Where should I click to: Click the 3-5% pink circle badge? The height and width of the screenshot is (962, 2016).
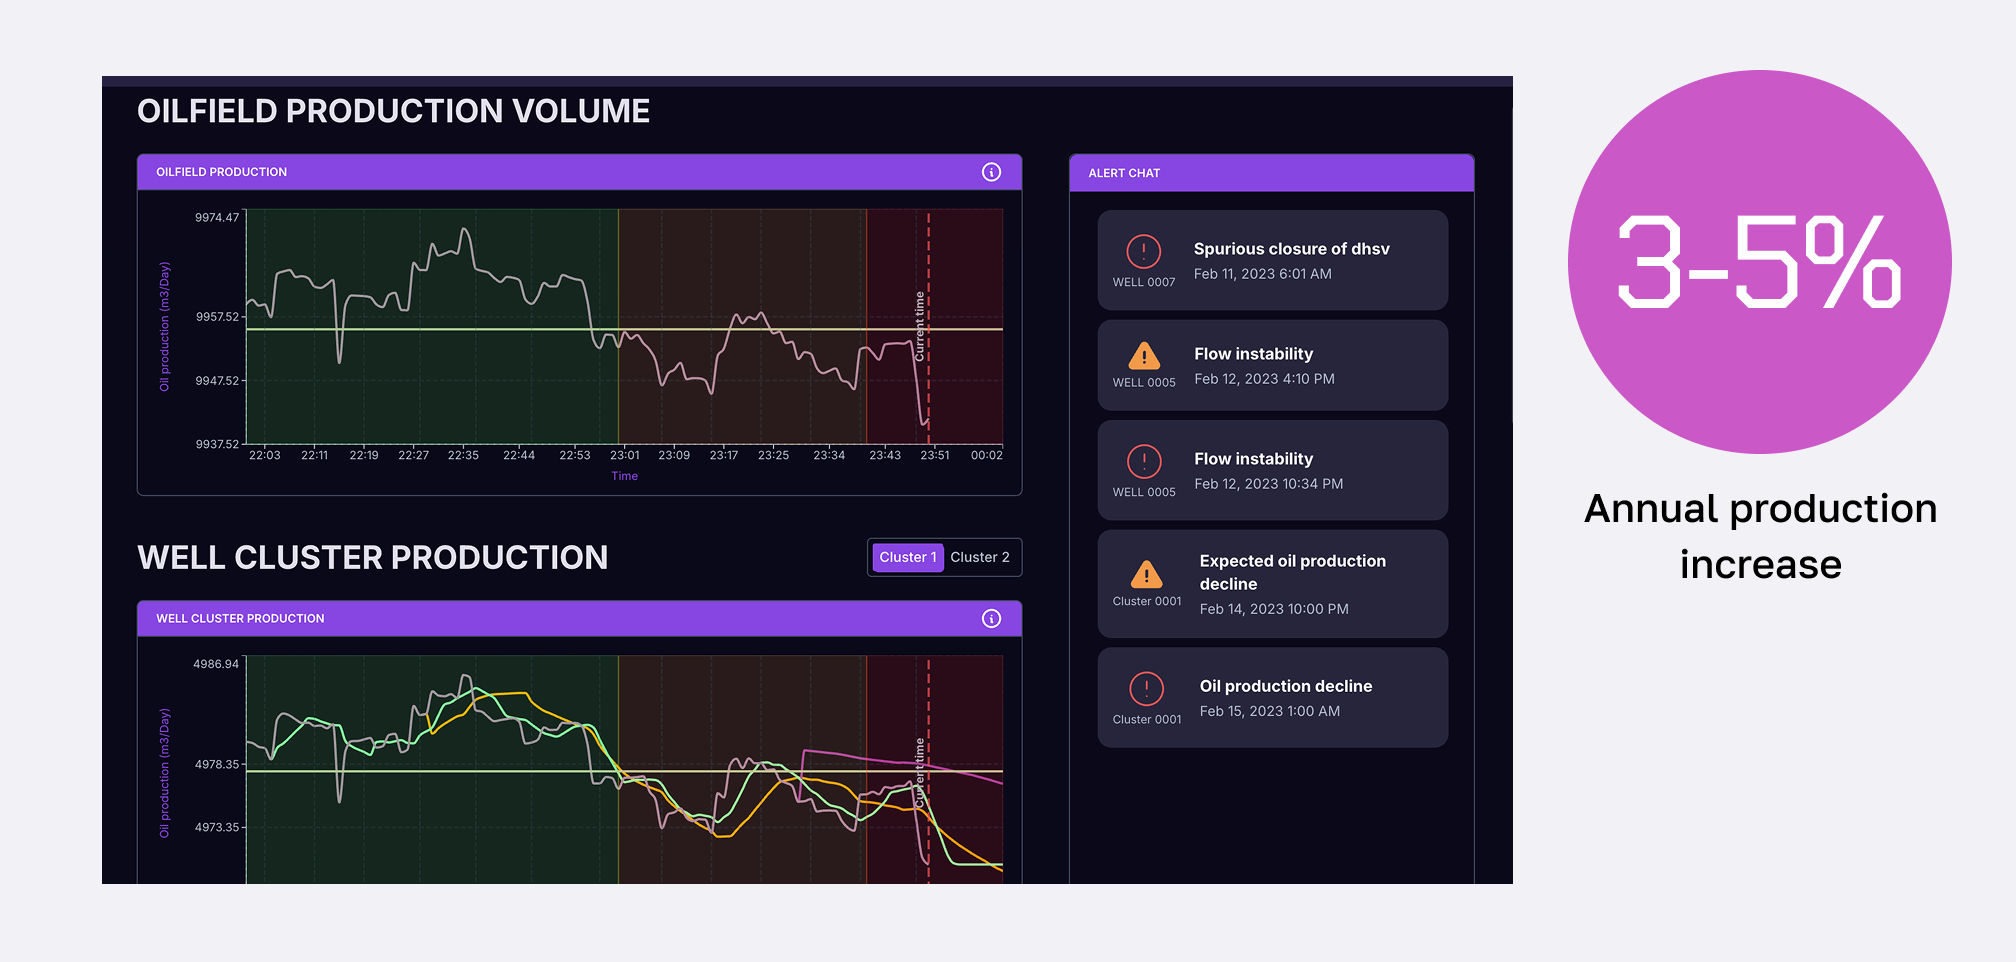coord(1759,262)
